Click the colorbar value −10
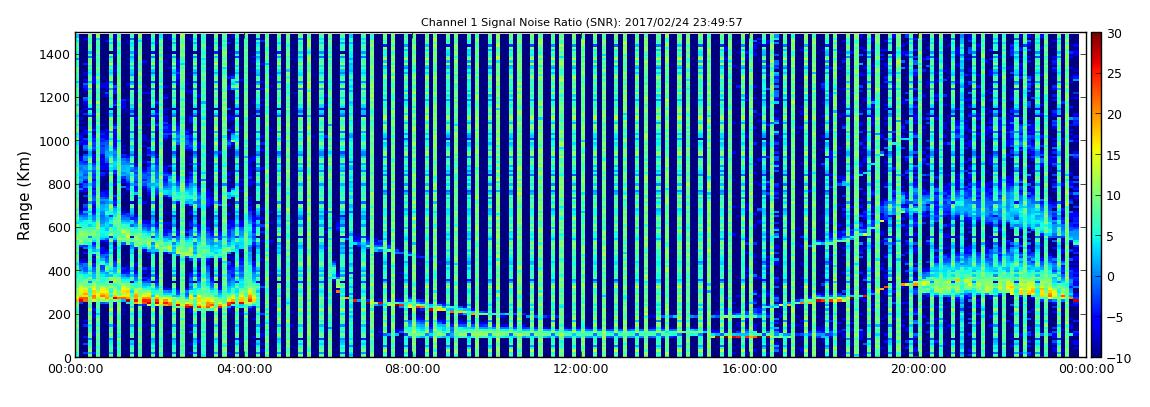 click(1117, 358)
